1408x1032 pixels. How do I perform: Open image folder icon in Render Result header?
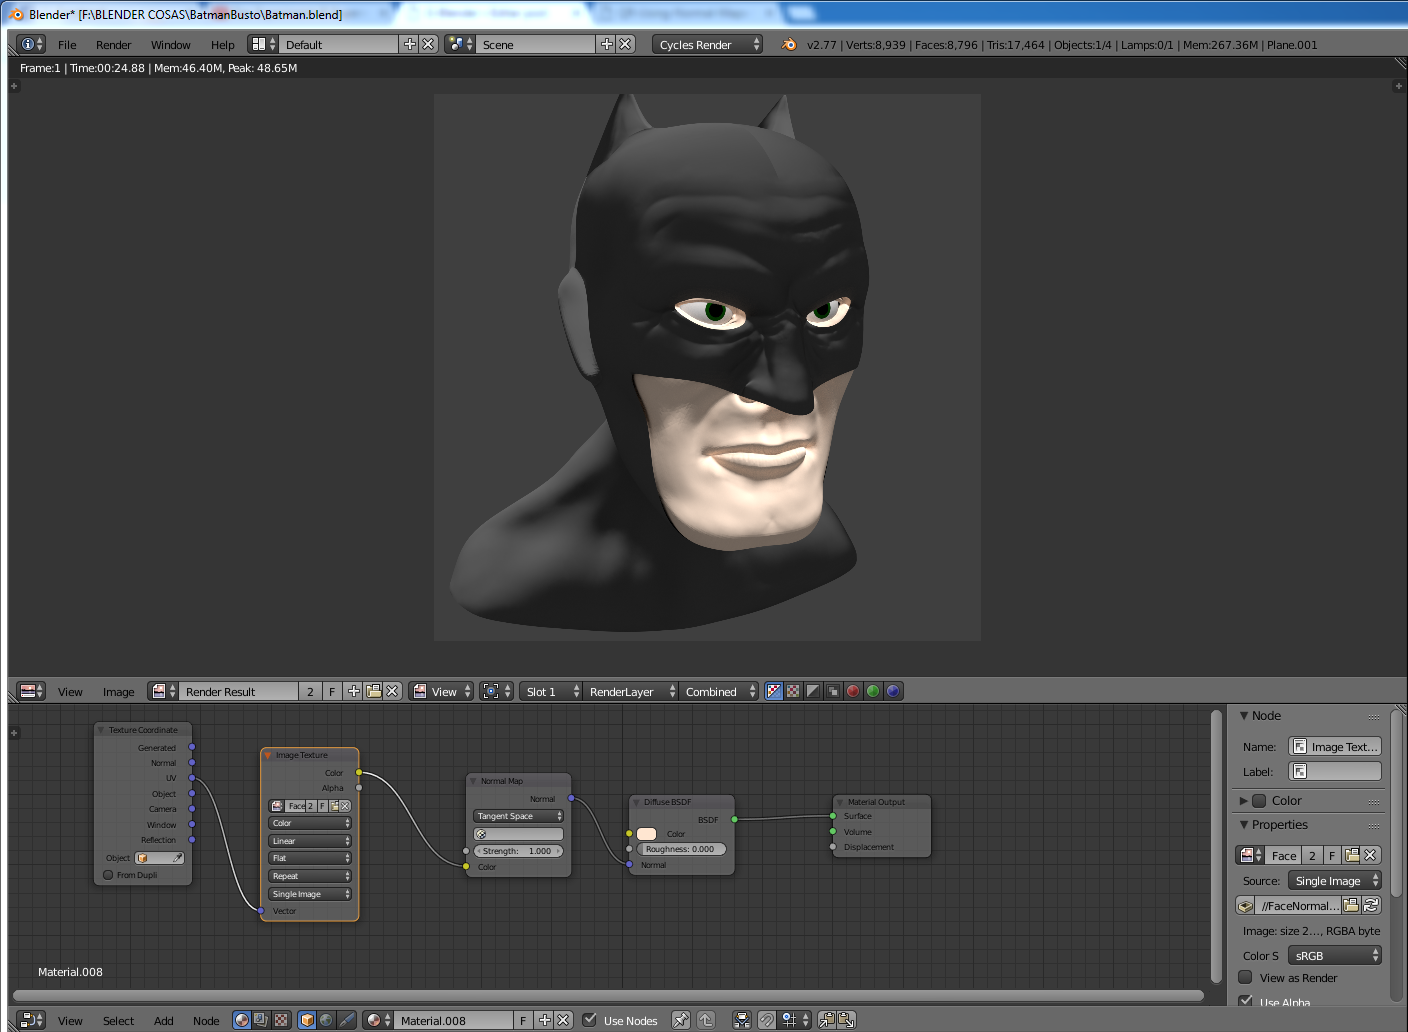tap(373, 691)
